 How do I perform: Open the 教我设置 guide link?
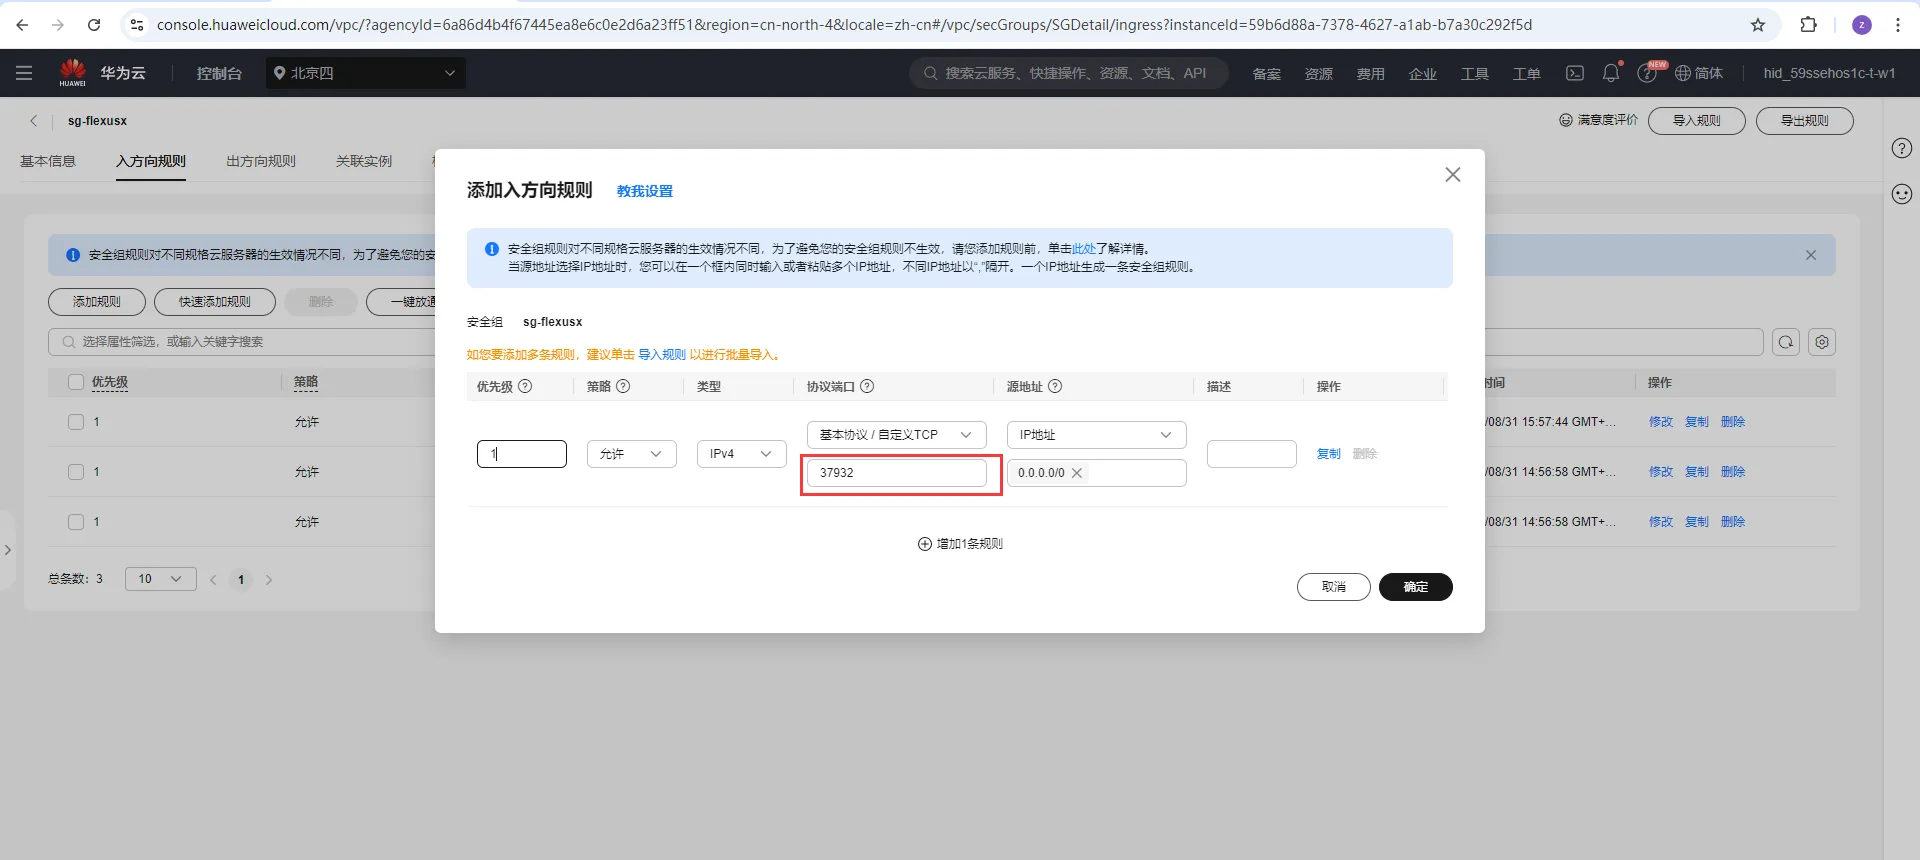click(645, 191)
